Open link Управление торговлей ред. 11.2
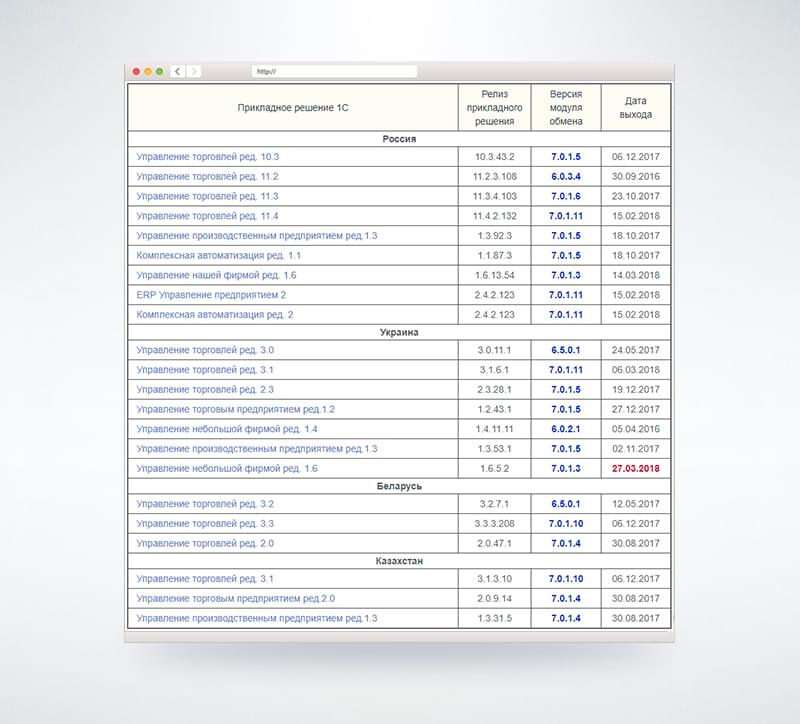 207,177
